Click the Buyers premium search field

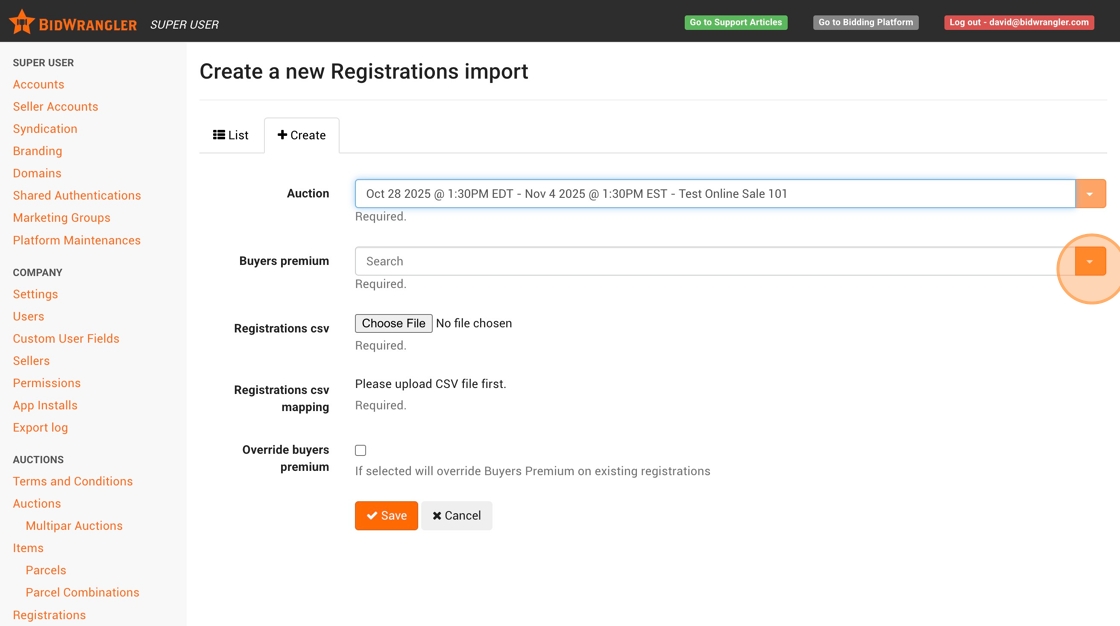(x=714, y=262)
